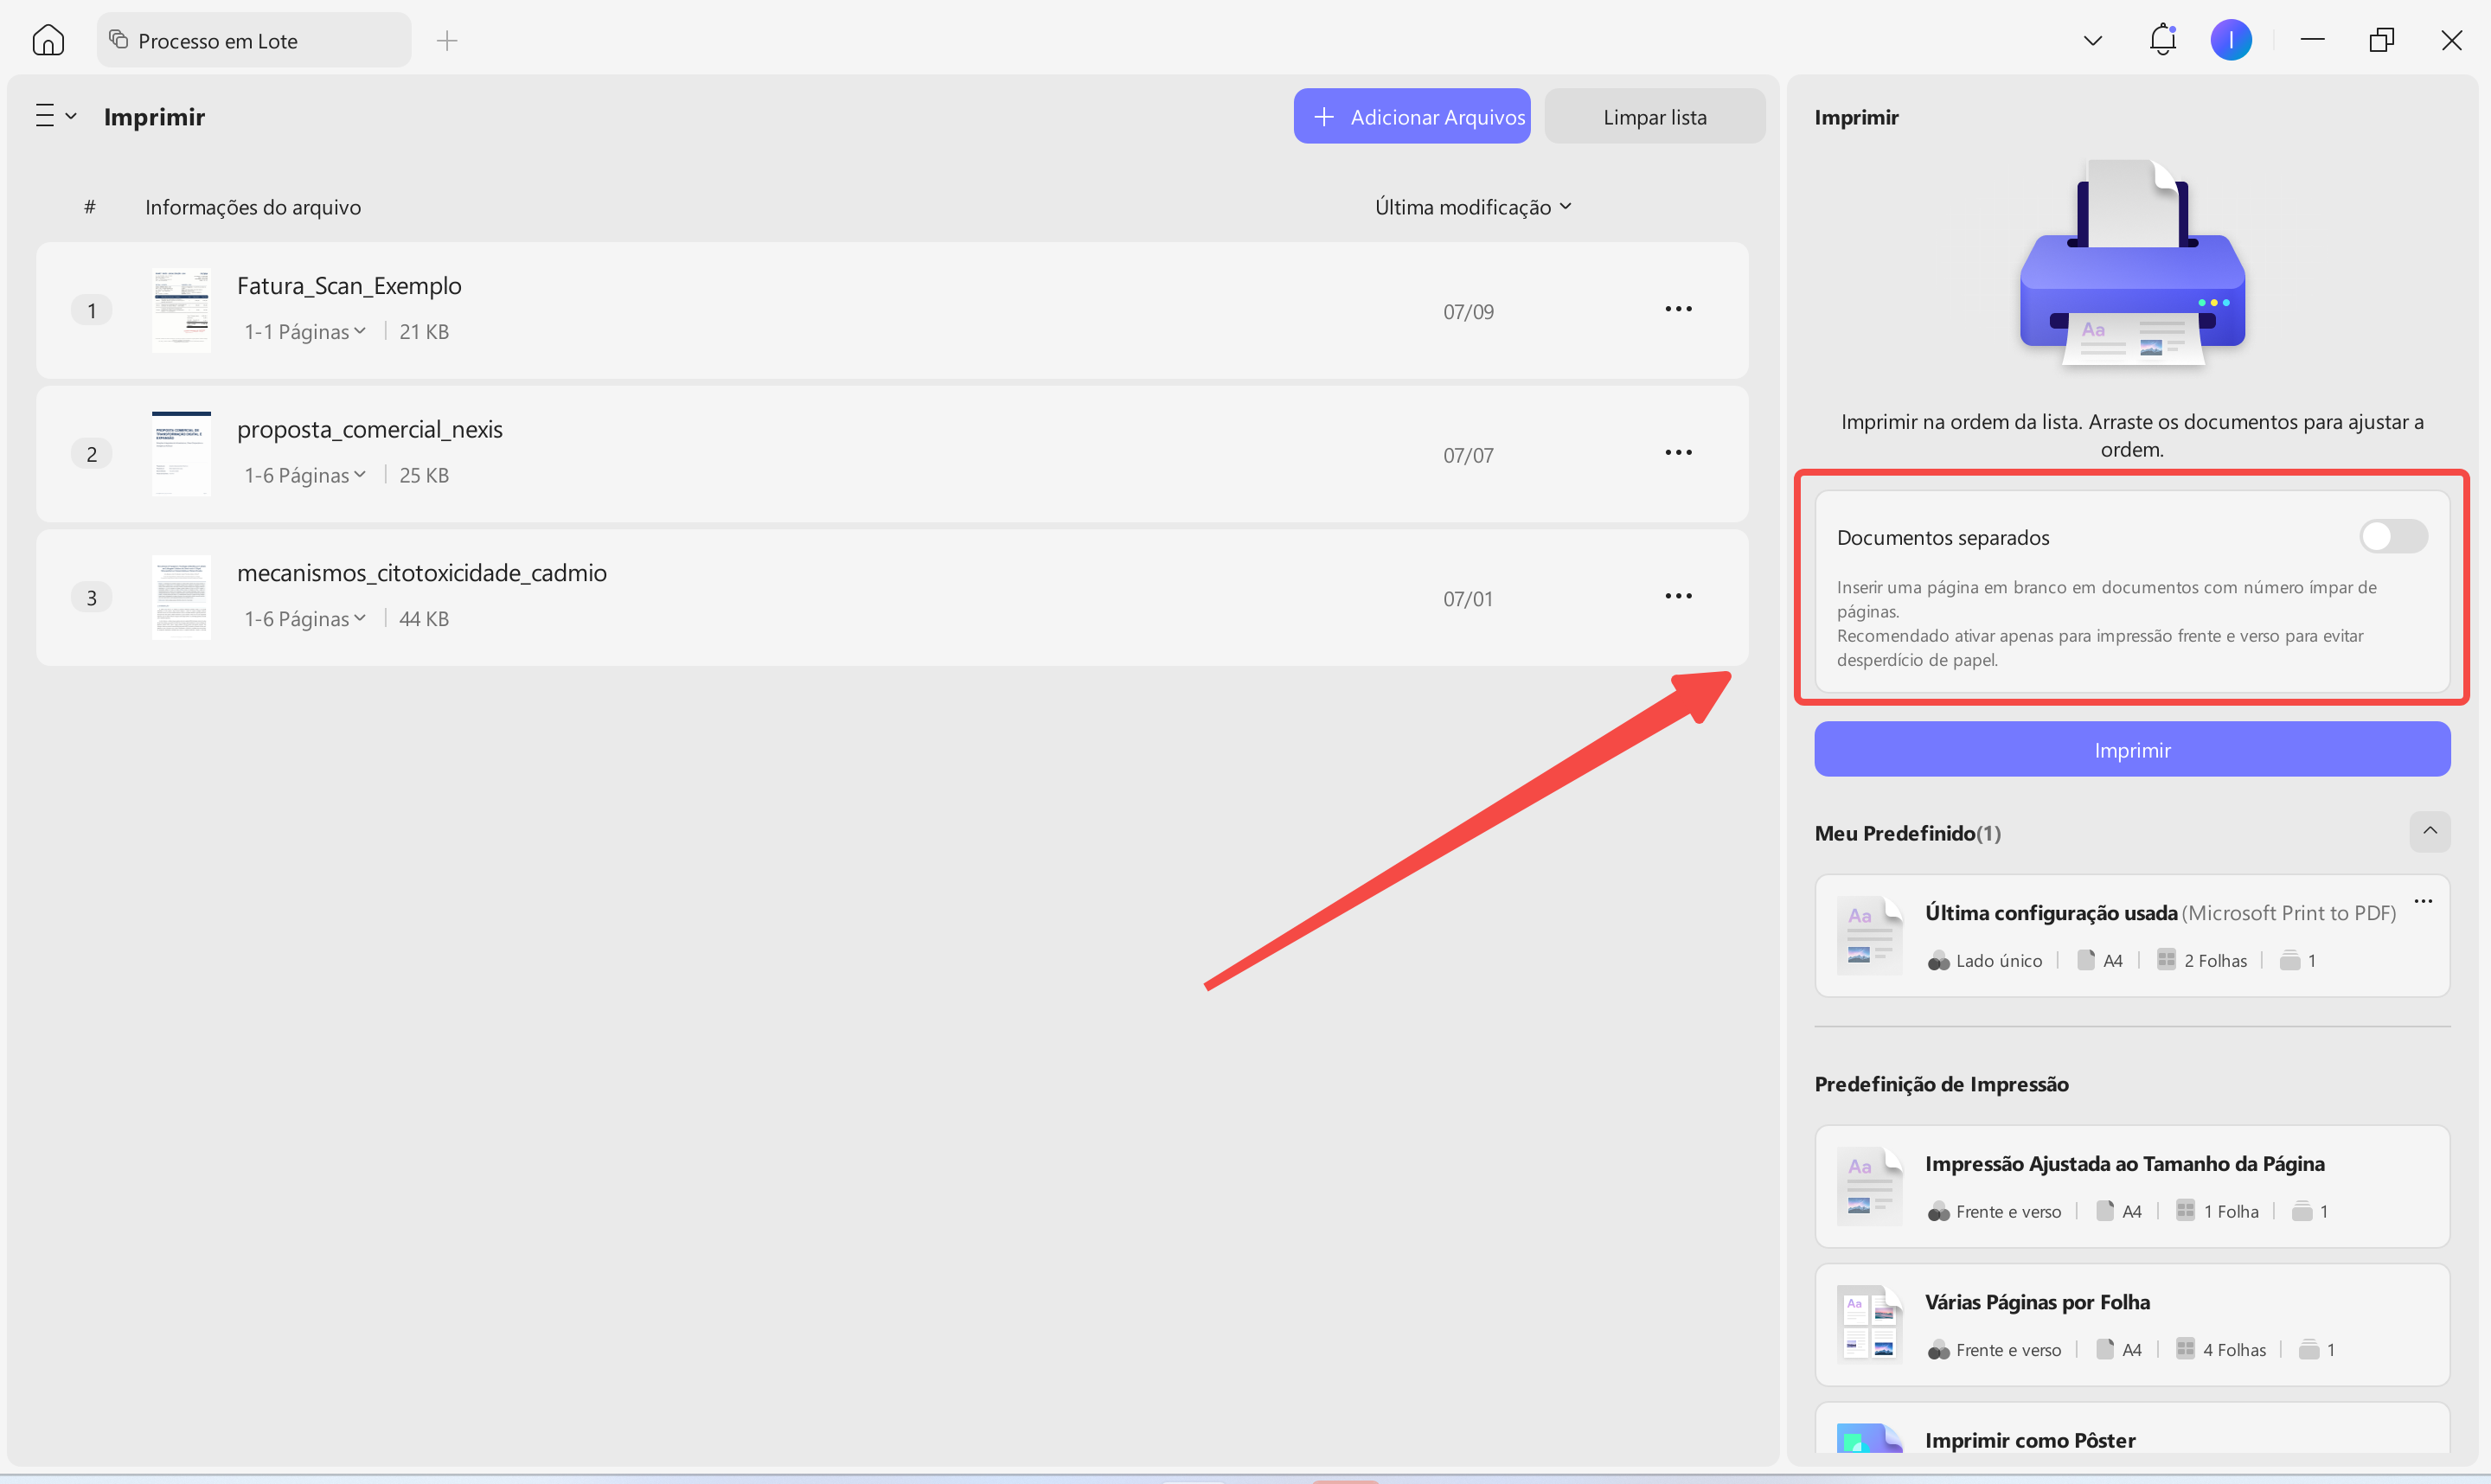Collapse the Meu Predefinido section
This screenshot has height=1484, width=2491.
pyautogui.click(x=2429, y=832)
